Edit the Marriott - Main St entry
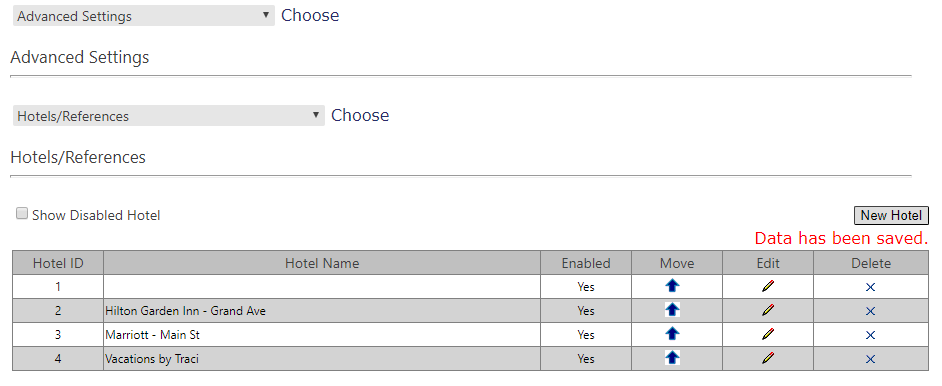The width and height of the screenshot is (942, 386). click(768, 334)
